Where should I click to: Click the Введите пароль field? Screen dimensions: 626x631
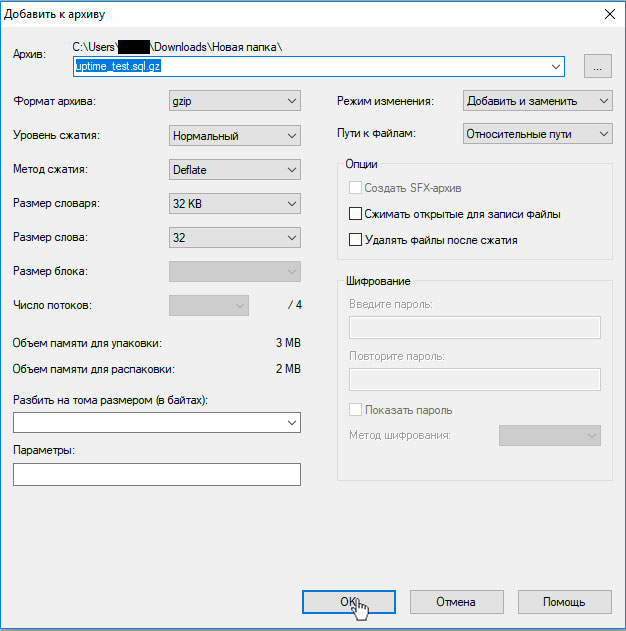475,327
